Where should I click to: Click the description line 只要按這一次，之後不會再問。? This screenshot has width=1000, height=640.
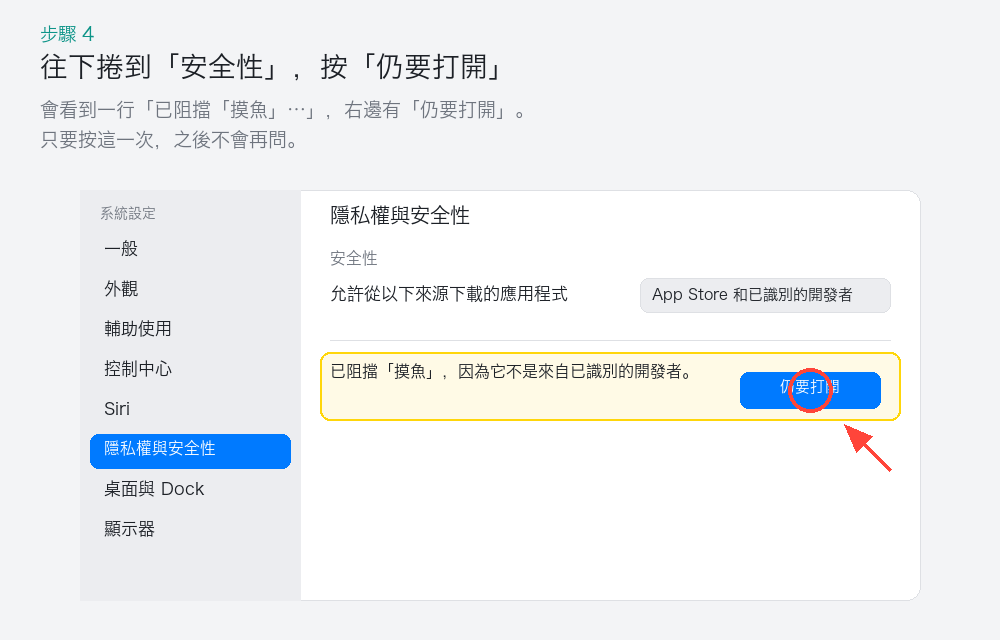click(x=170, y=140)
